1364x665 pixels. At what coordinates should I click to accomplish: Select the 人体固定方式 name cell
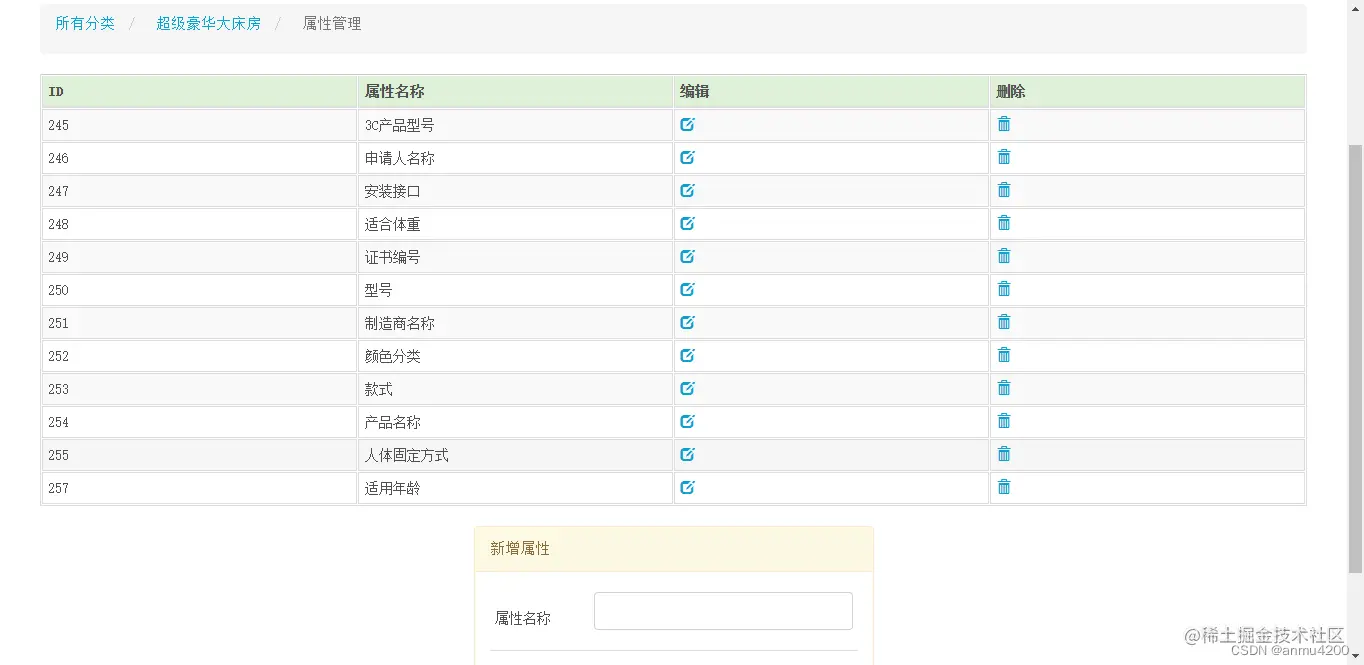coord(516,455)
